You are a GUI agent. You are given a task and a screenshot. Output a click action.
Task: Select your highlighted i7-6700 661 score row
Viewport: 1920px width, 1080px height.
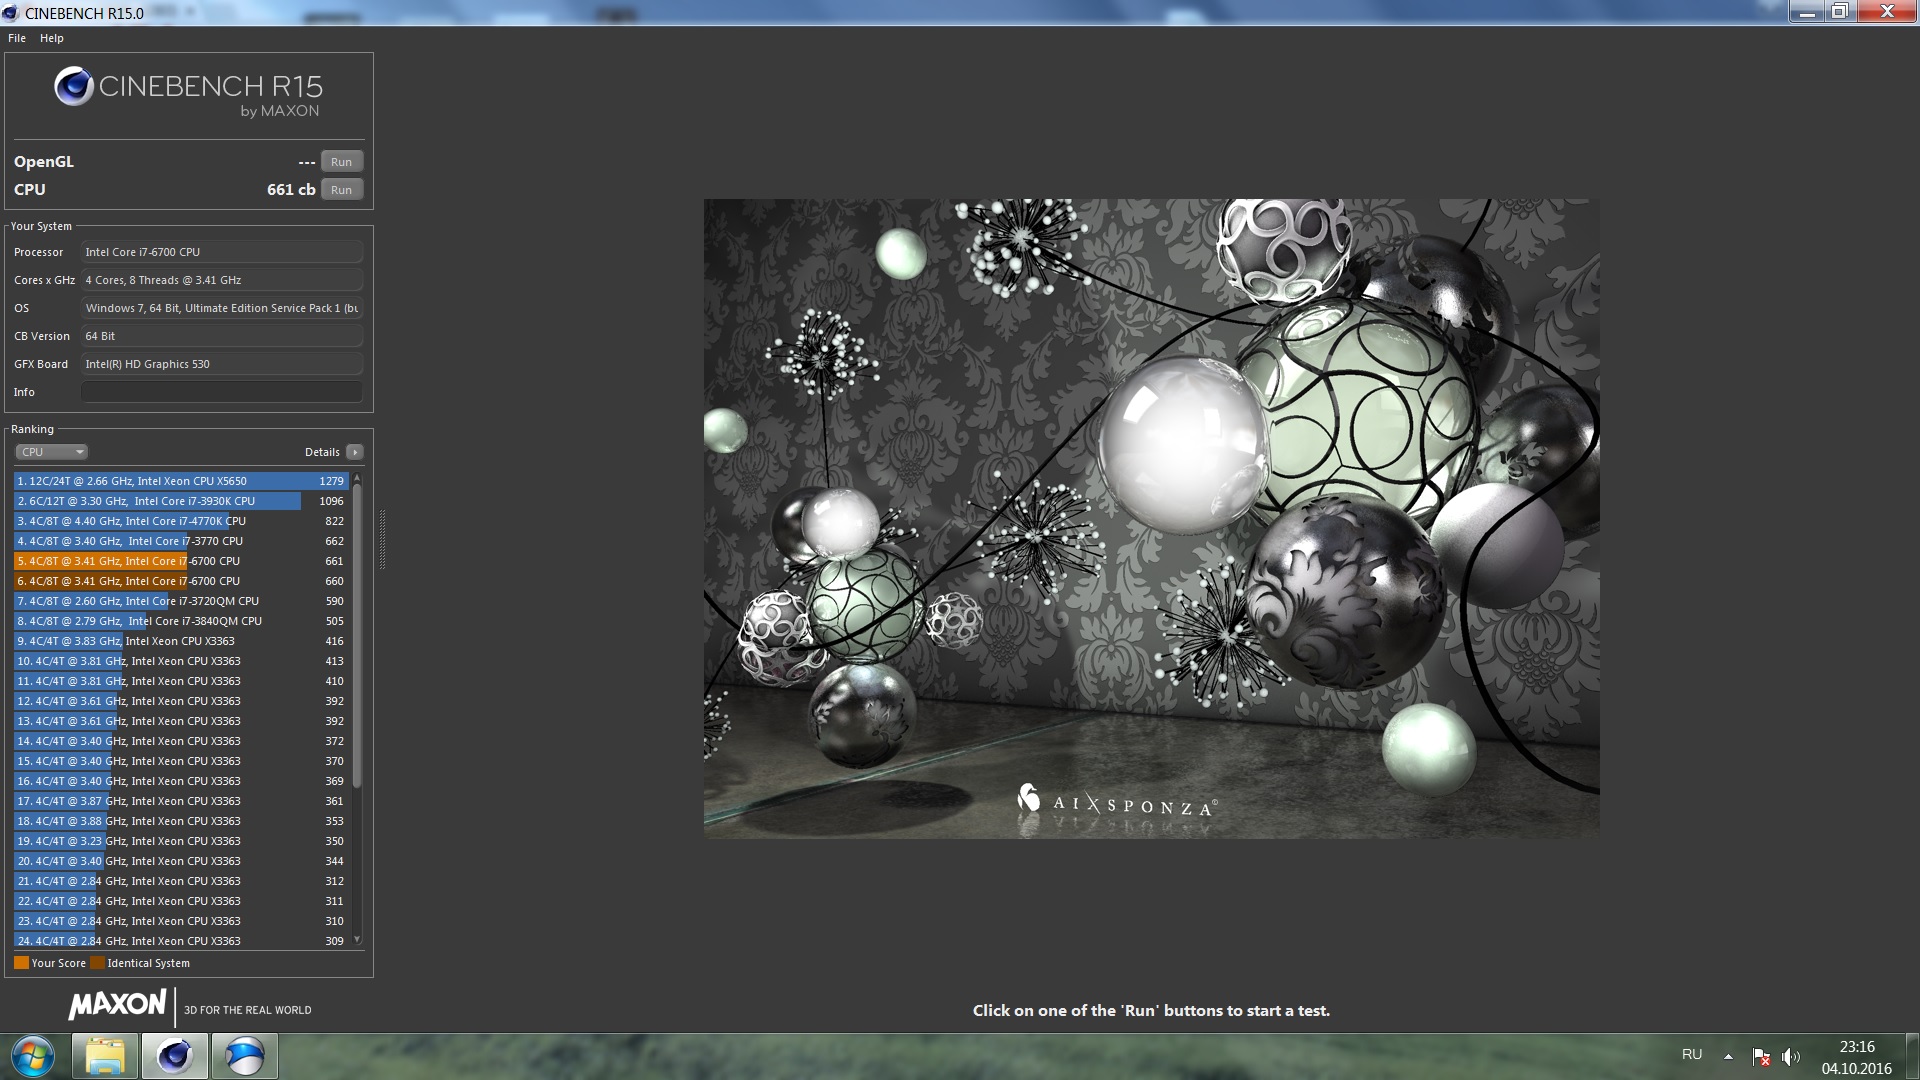(x=180, y=561)
